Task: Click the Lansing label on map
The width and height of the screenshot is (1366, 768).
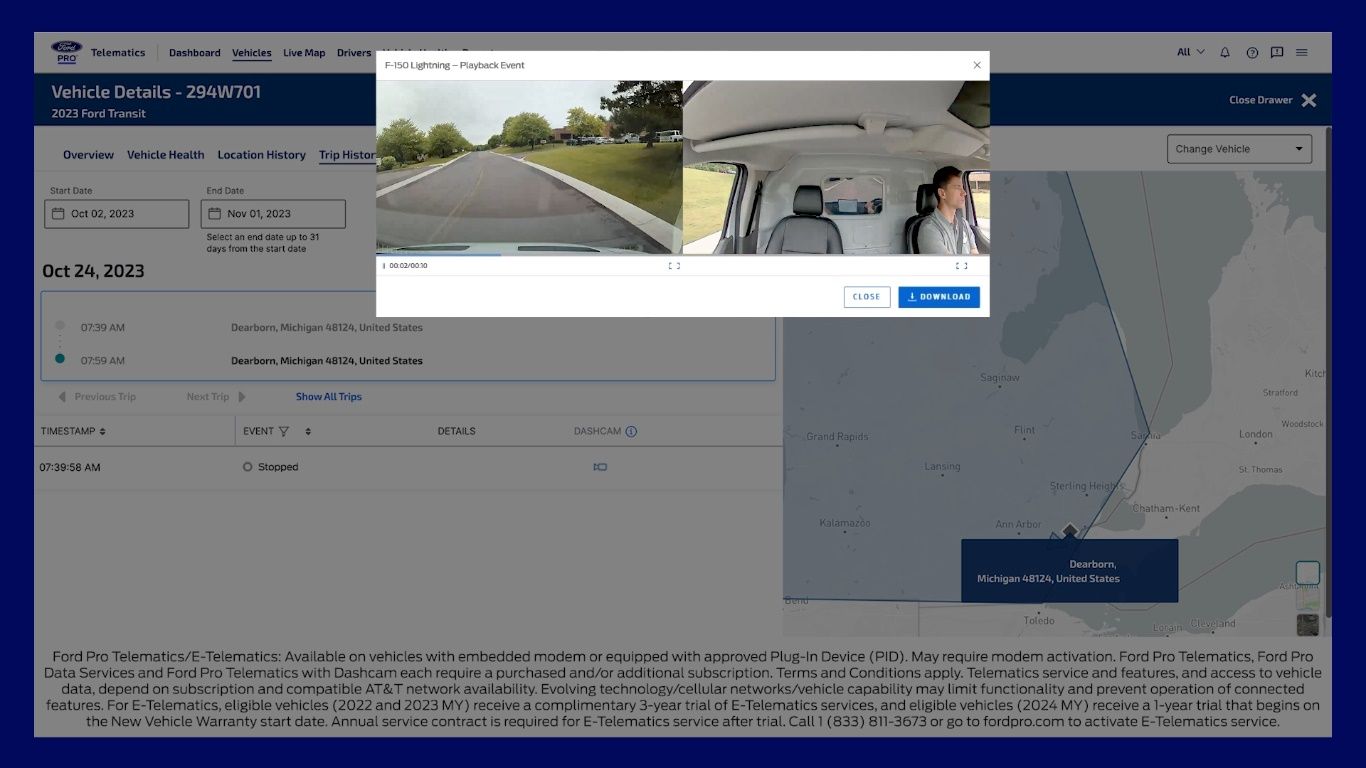Action: (942, 466)
